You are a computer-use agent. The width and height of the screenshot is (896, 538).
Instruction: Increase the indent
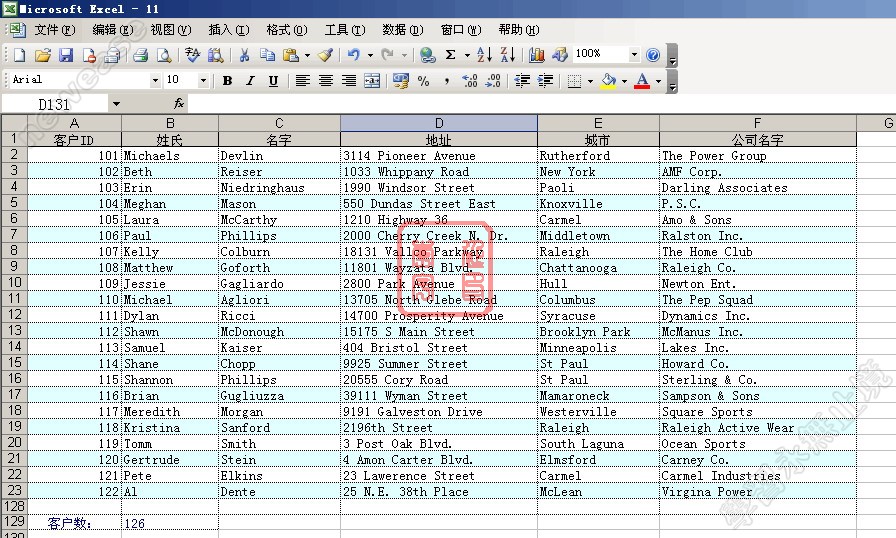[x=545, y=81]
